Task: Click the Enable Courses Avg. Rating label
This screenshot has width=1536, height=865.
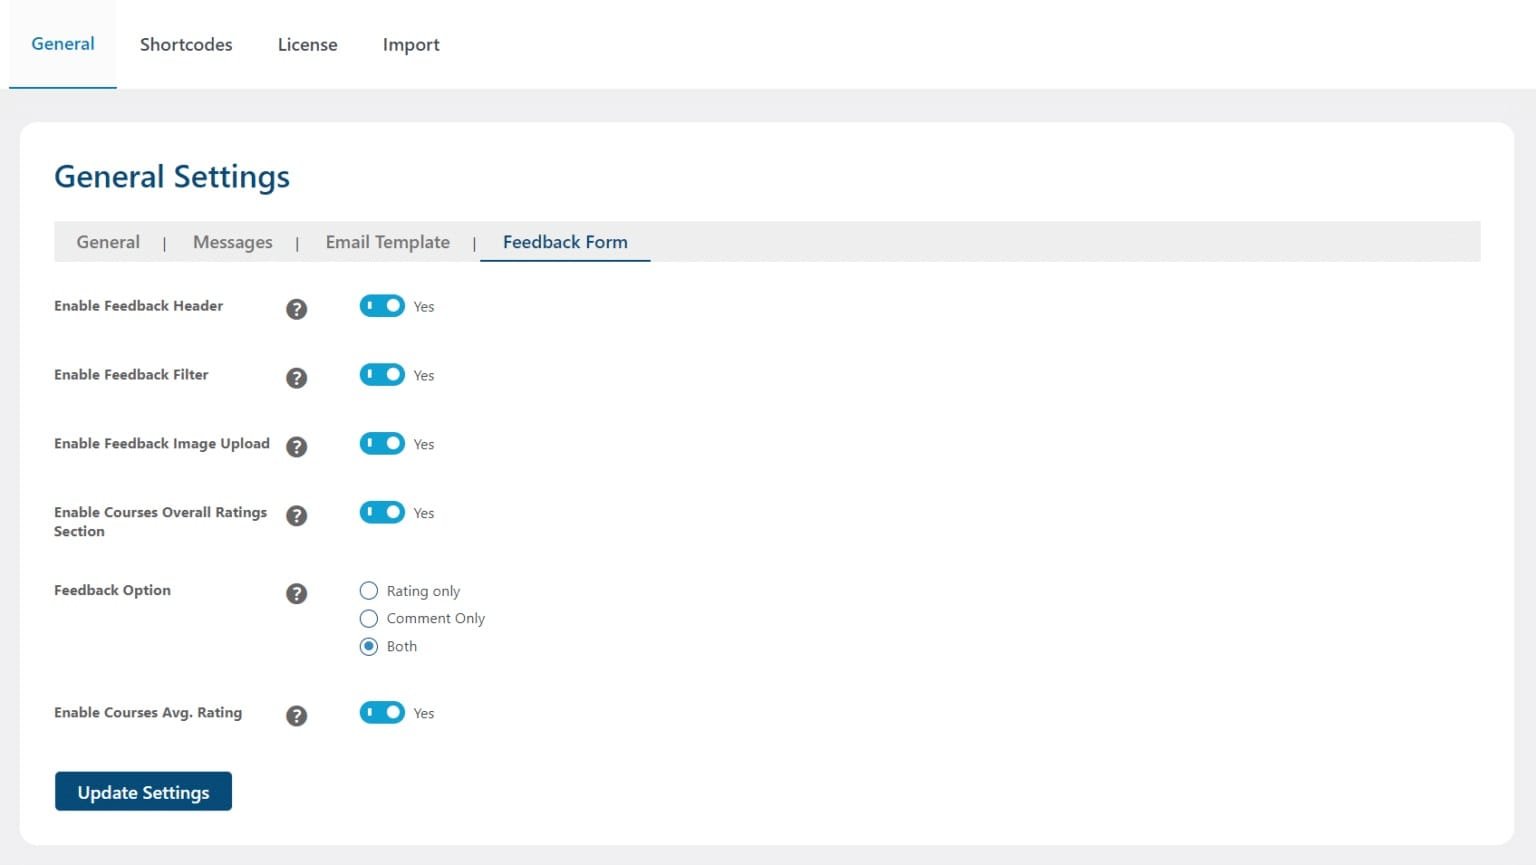Action: [x=148, y=713]
